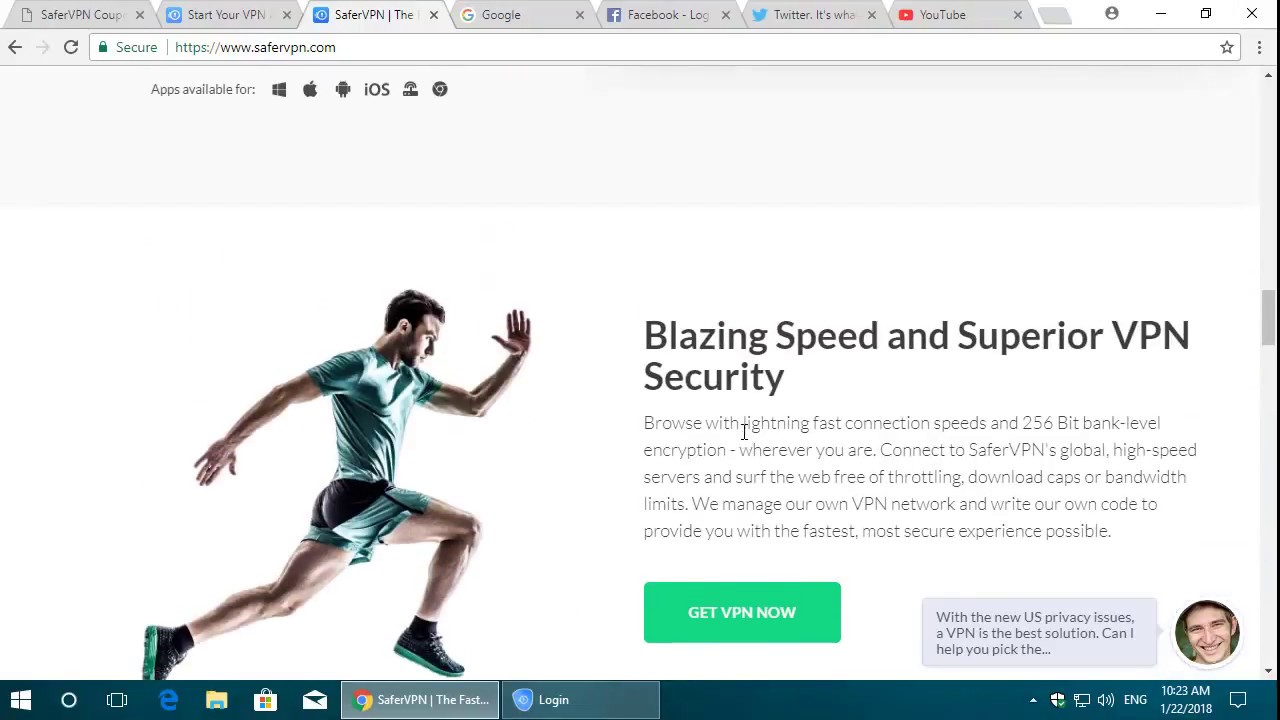
Task: Launch Microsoft Edge from the taskbar
Action: tap(168, 700)
